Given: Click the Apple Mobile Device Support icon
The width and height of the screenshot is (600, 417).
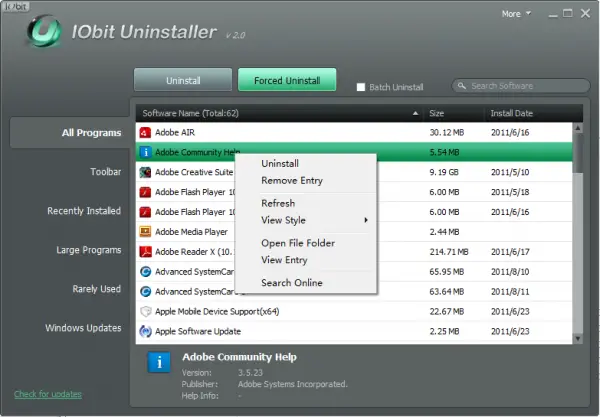Looking at the screenshot, I should 145,311.
